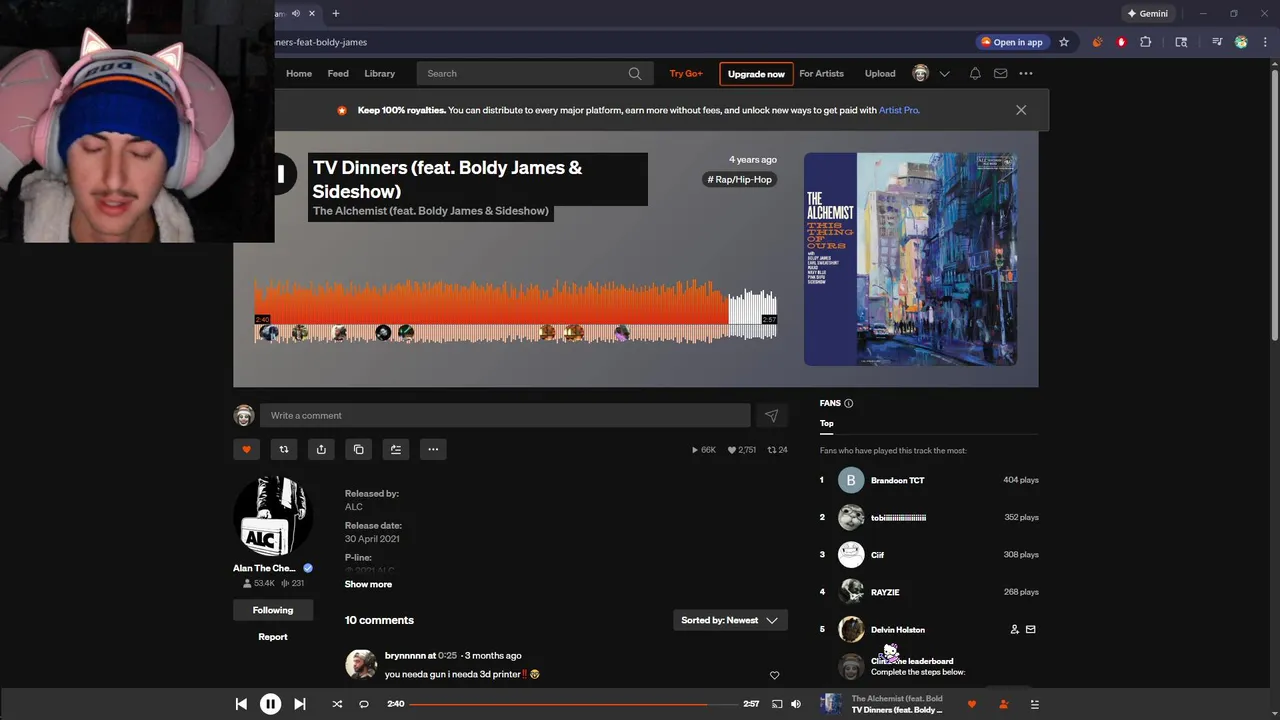Open the header three-dots menu
Screen dimensions: 1280x720
click(1026, 73)
